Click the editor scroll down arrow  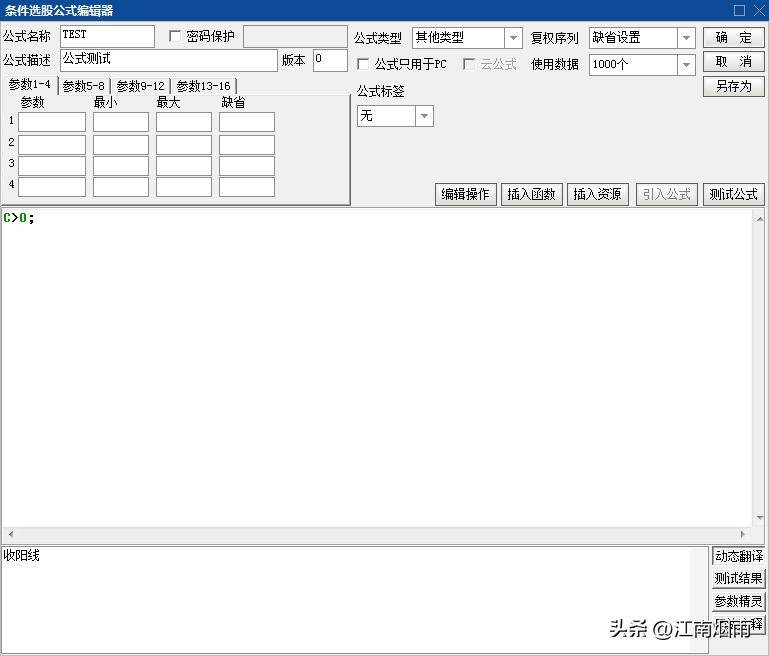point(760,518)
